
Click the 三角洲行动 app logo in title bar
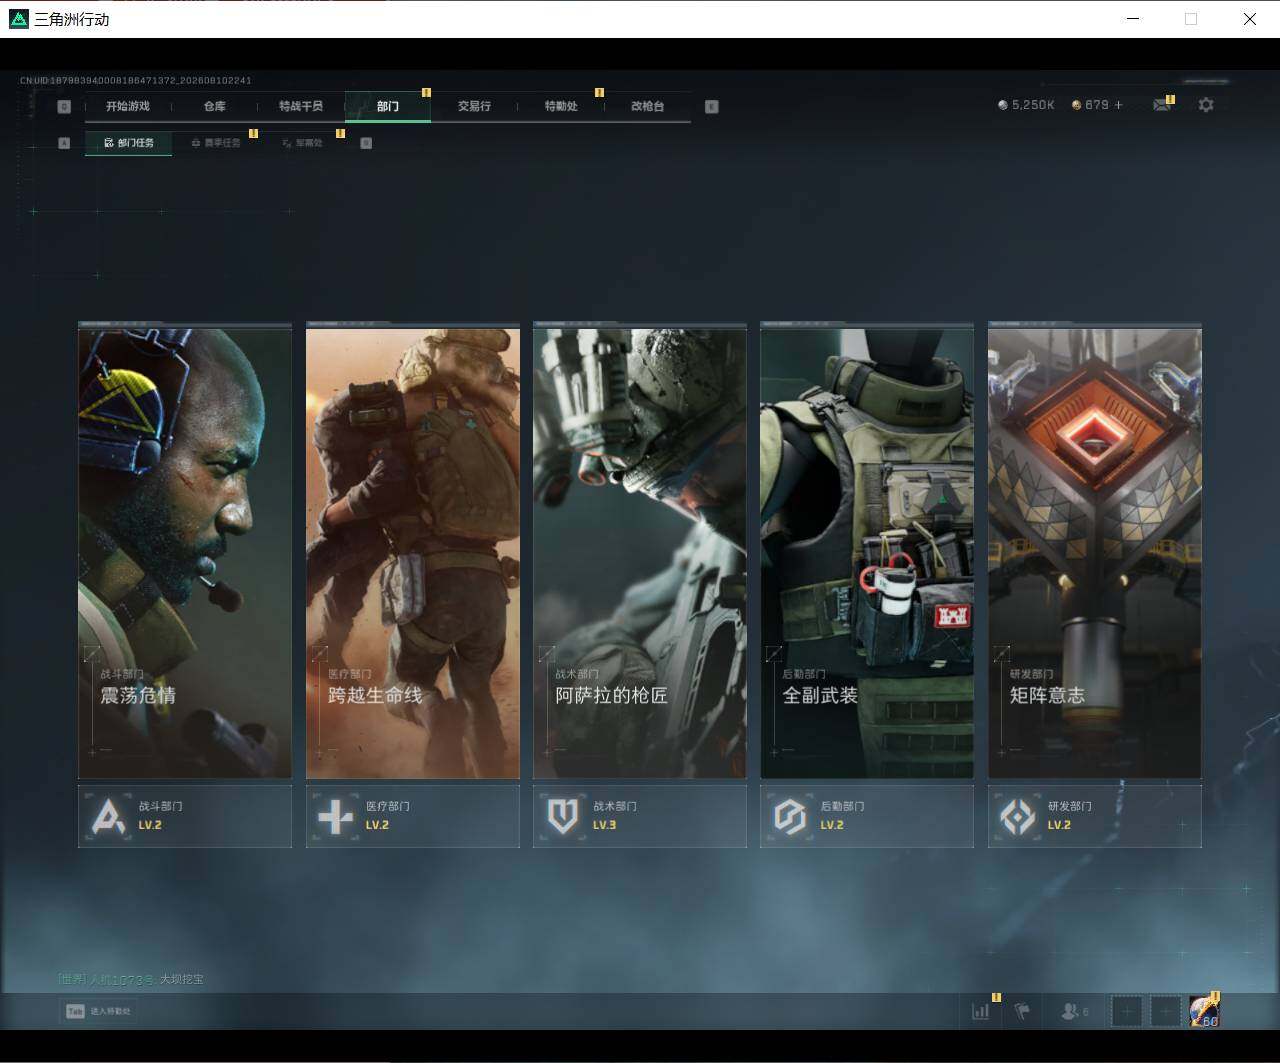pos(18,19)
